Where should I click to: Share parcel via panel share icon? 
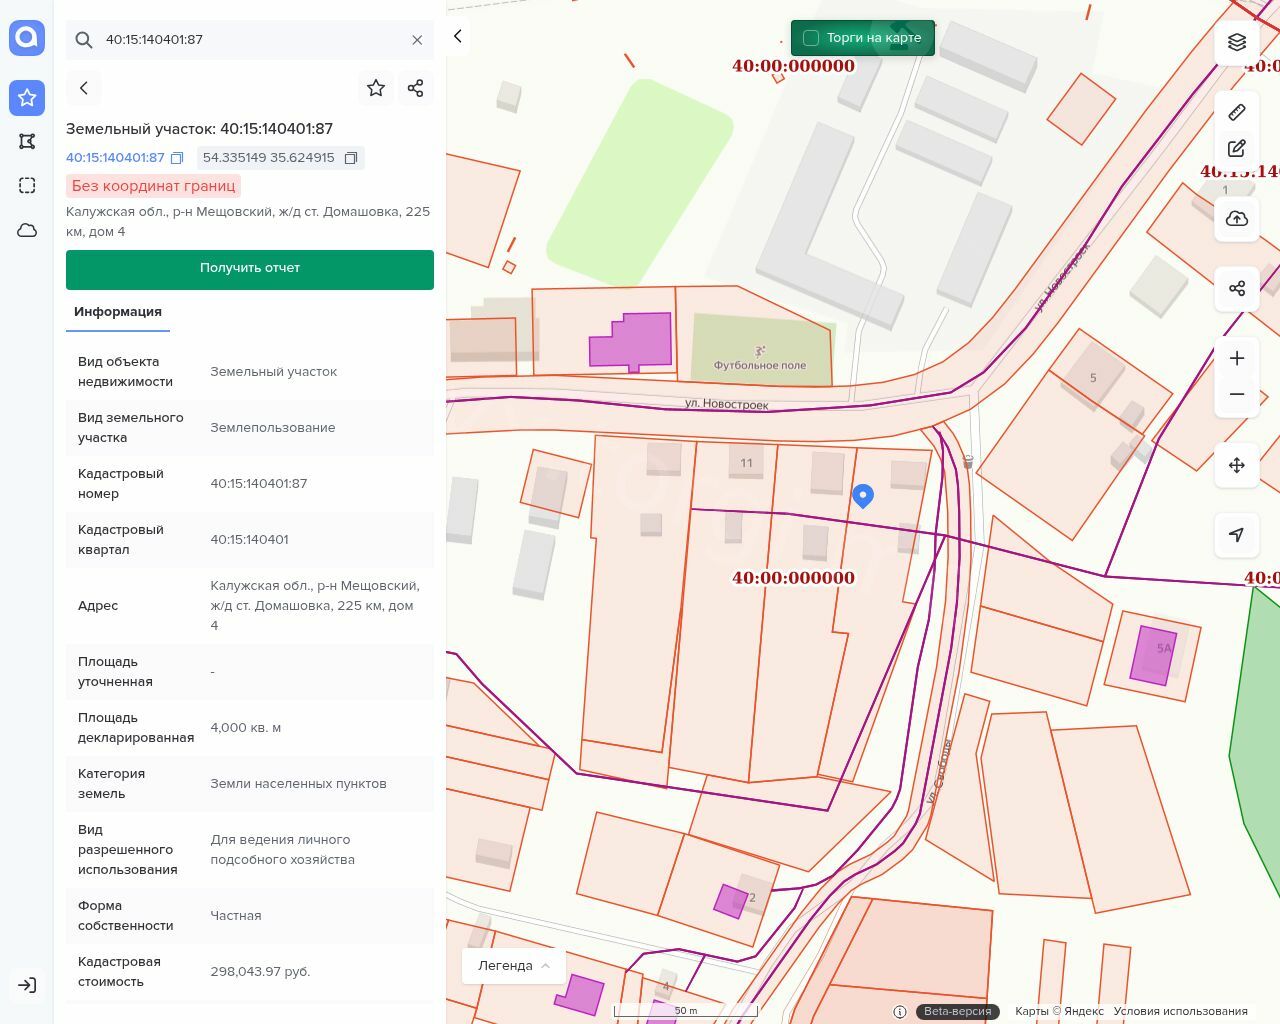pyautogui.click(x=416, y=88)
